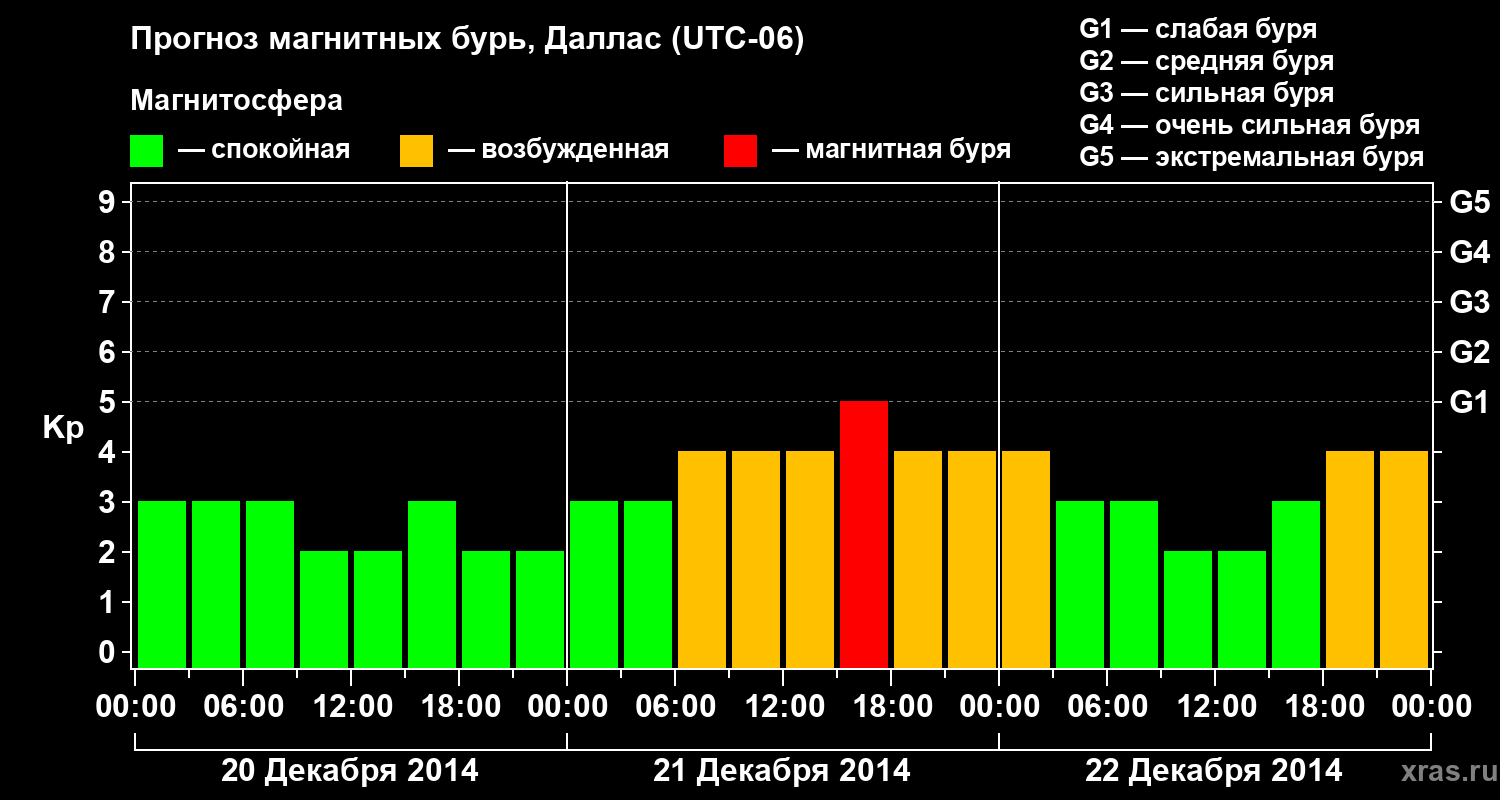Click the '21 Декабря 2014' date label
Screen dimensions: 1500x800
pos(782,771)
